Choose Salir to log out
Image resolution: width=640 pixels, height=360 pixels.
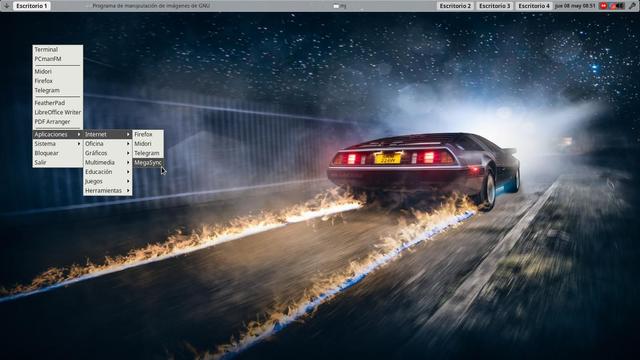coord(58,162)
